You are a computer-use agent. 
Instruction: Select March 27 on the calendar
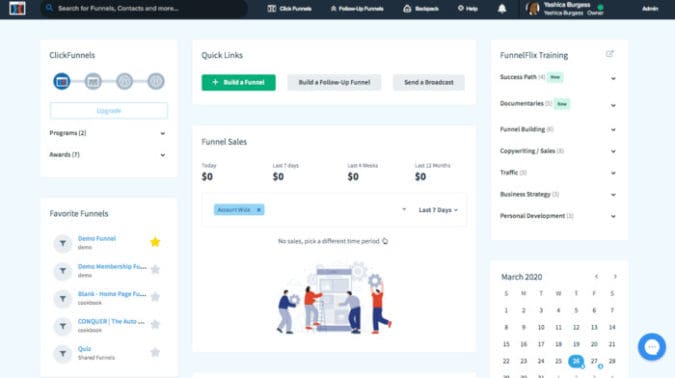coord(594,361)
